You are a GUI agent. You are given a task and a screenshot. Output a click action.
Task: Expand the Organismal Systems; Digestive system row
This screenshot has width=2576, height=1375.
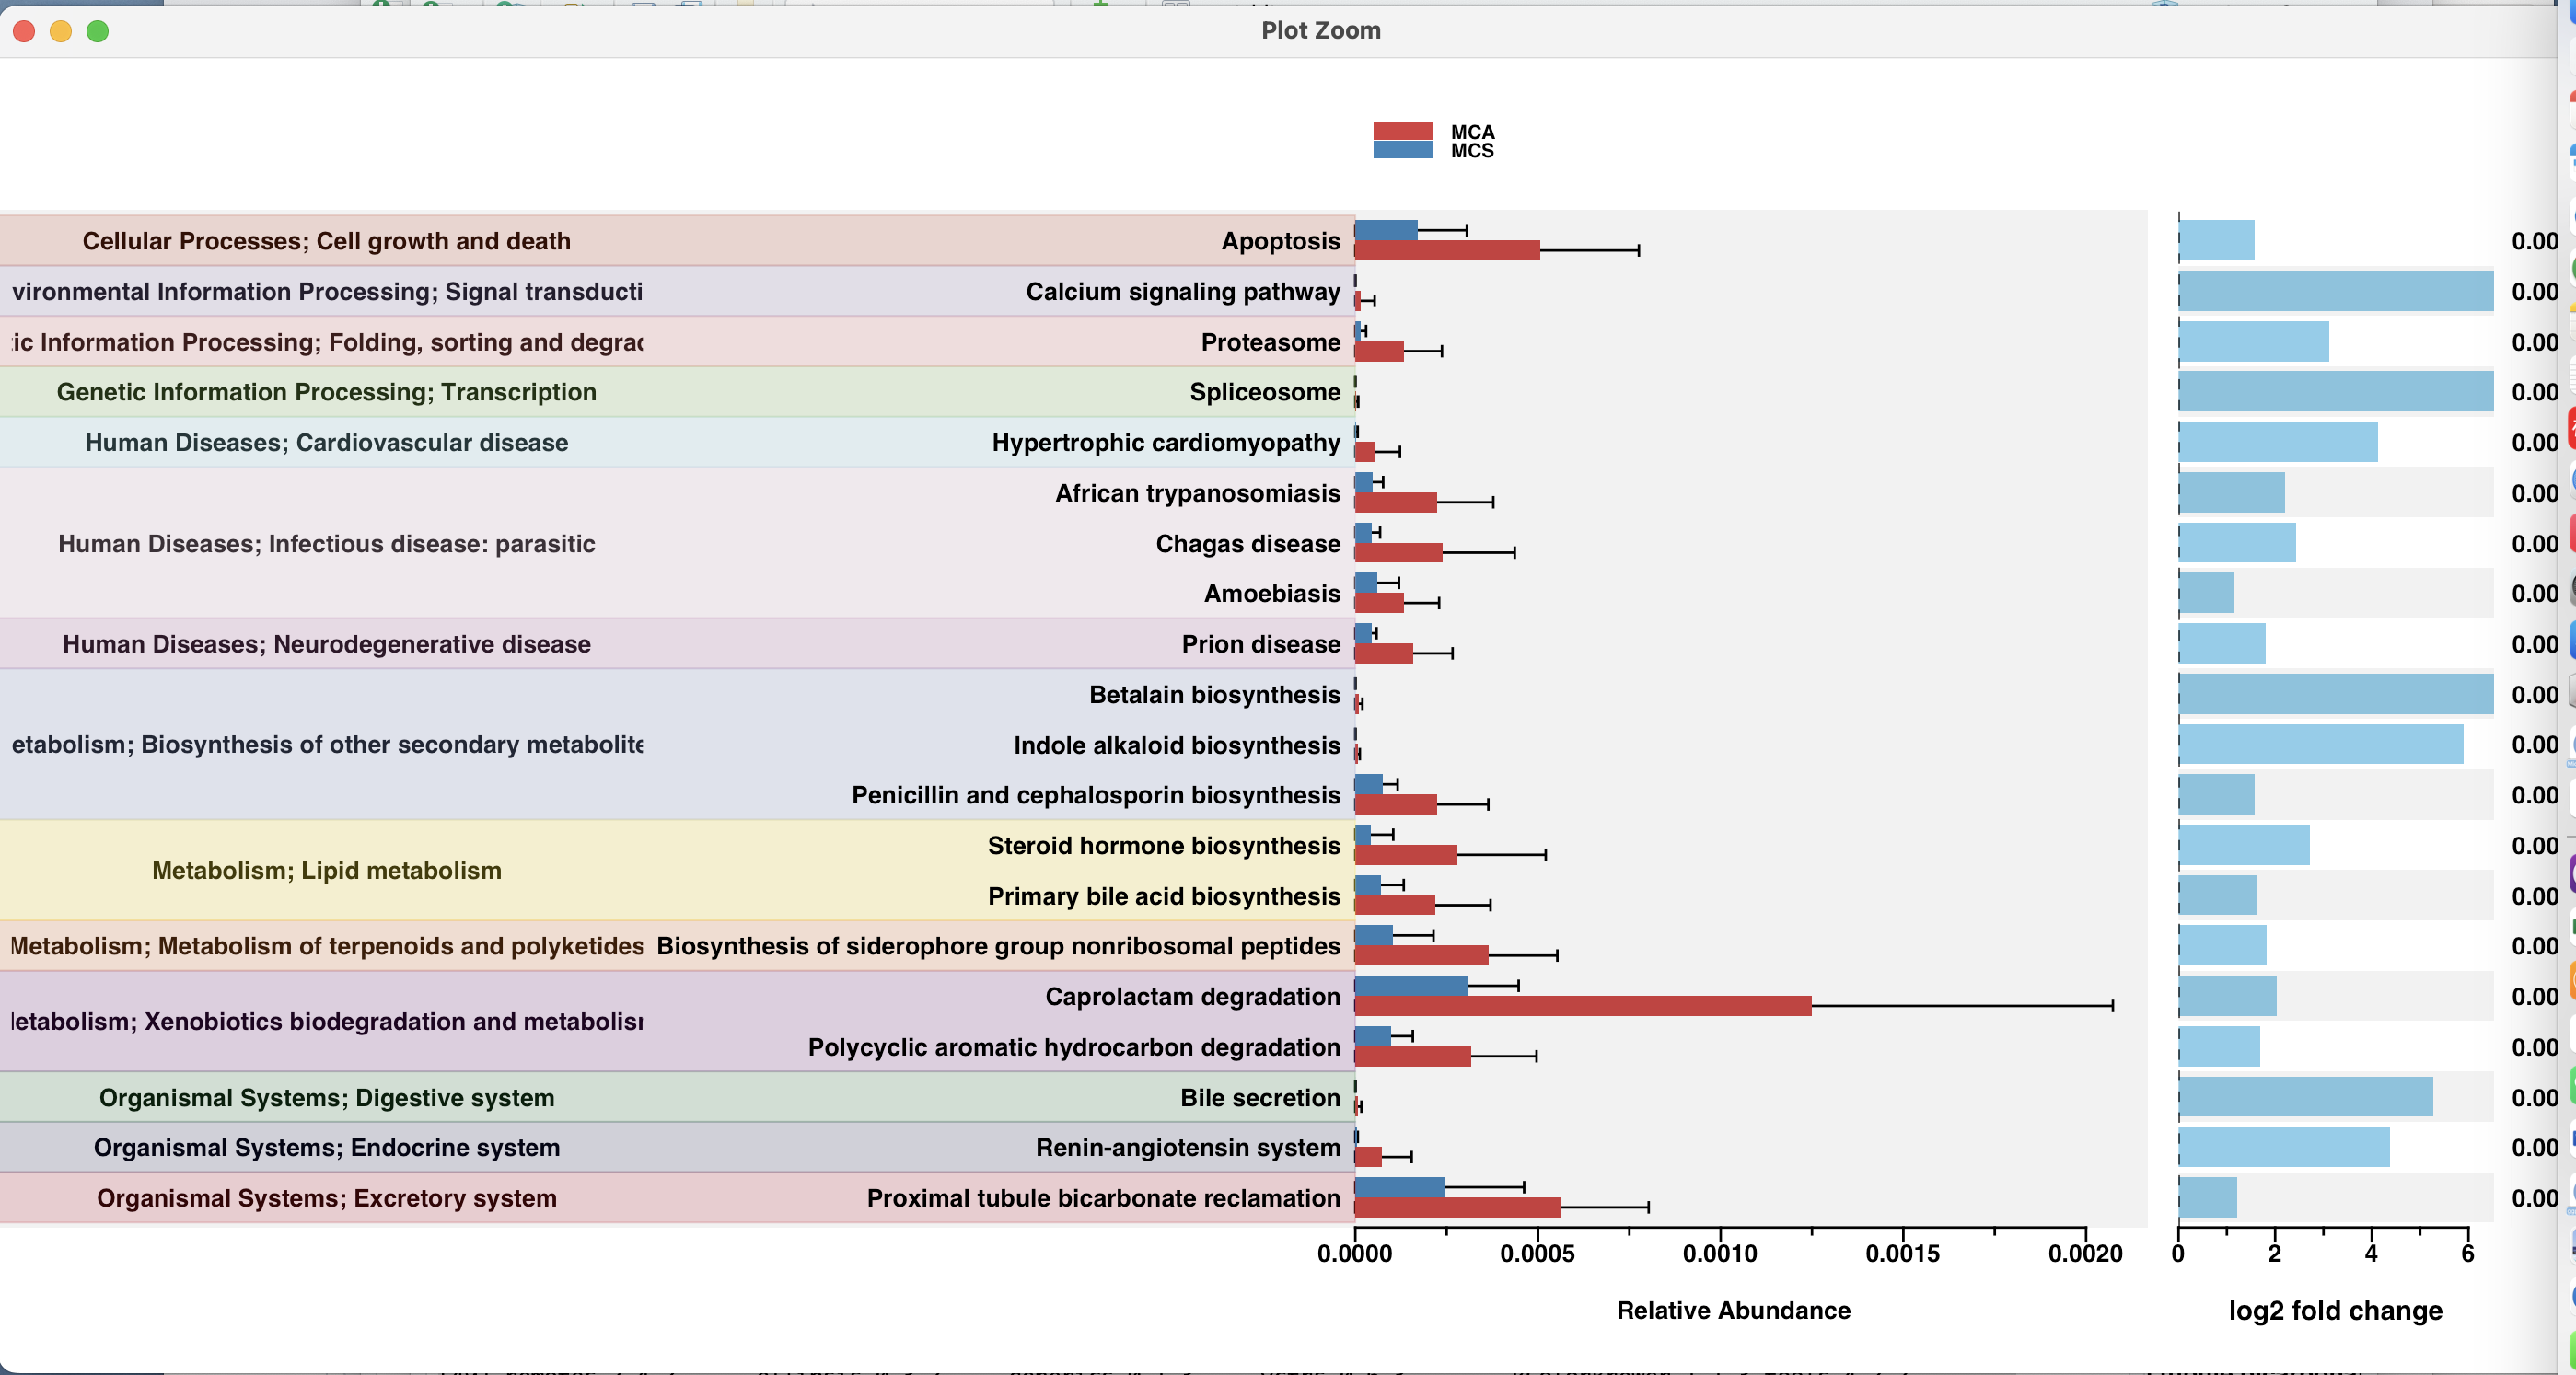pyautogui.click(x=326, y=1097)
